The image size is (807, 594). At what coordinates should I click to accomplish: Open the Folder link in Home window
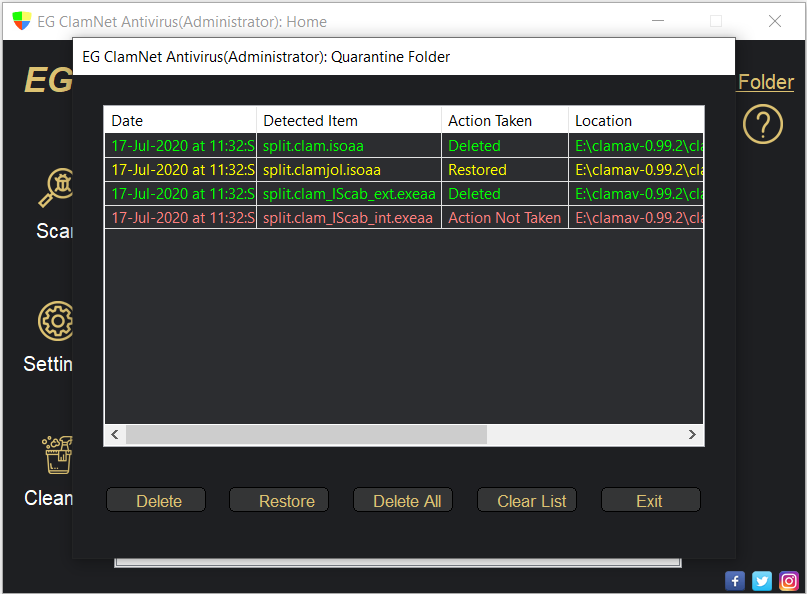point(766,82)
